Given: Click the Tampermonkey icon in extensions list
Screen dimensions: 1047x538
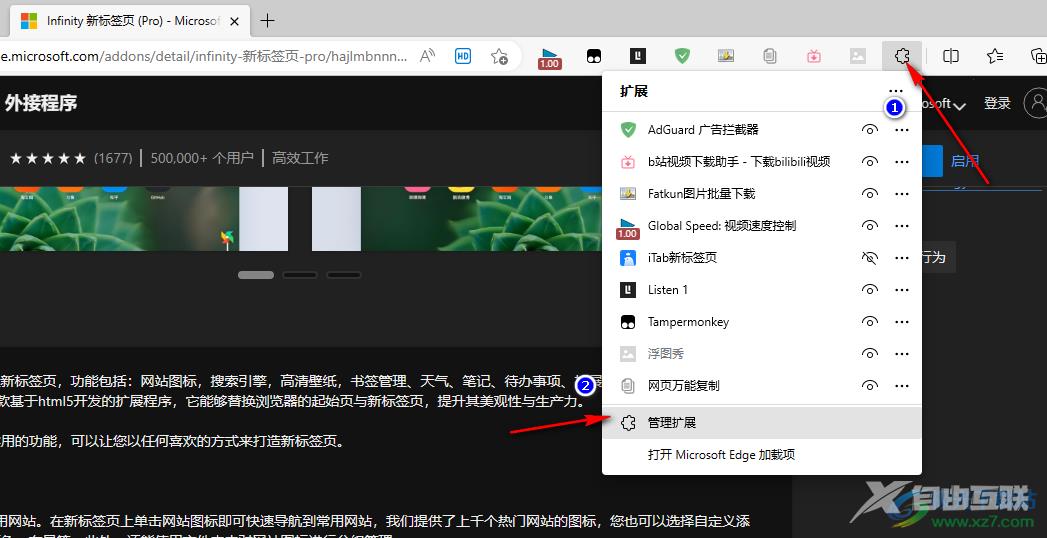Looking at the screenshot, I should [628, 322].
